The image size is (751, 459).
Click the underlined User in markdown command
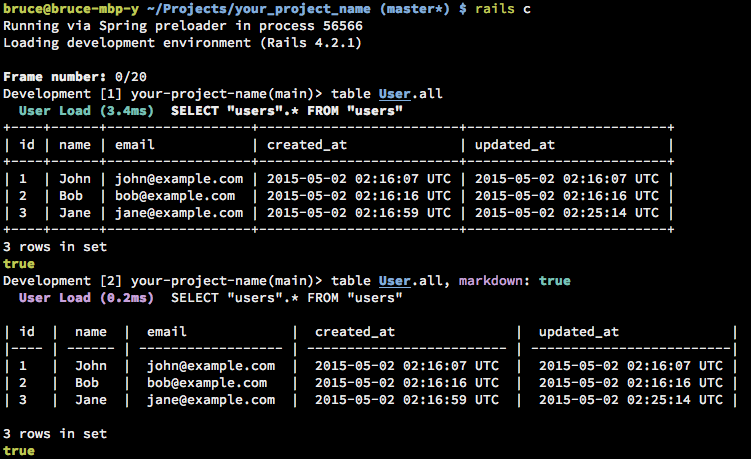394,280
